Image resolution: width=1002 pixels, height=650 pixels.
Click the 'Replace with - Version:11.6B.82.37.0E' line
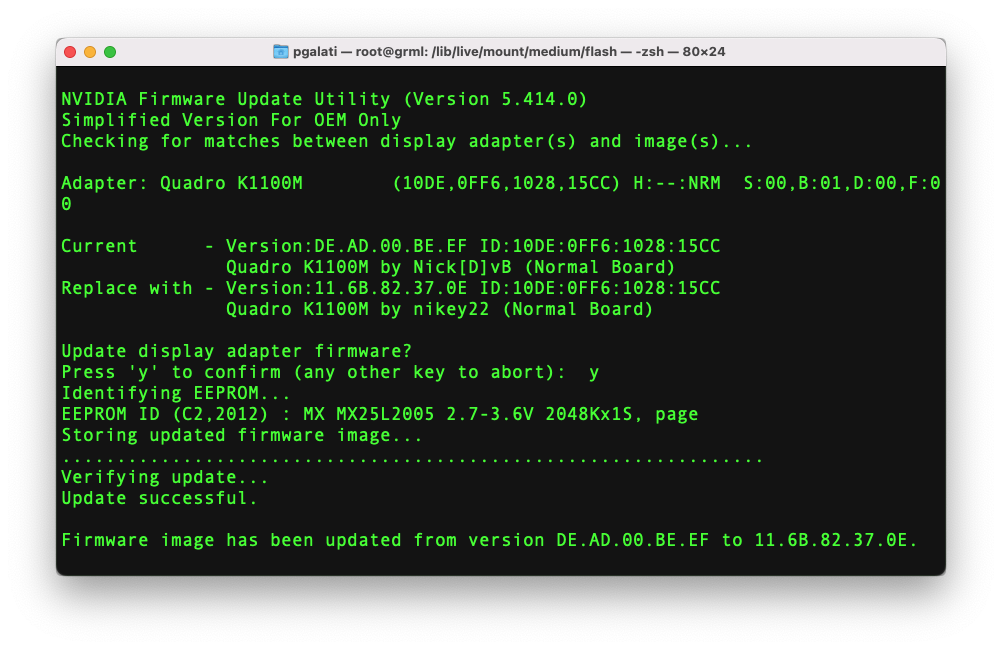[x=390, y=288]
